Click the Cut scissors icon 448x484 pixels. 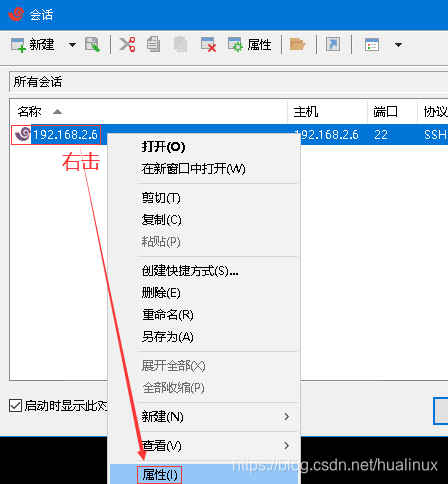(127, 45)
